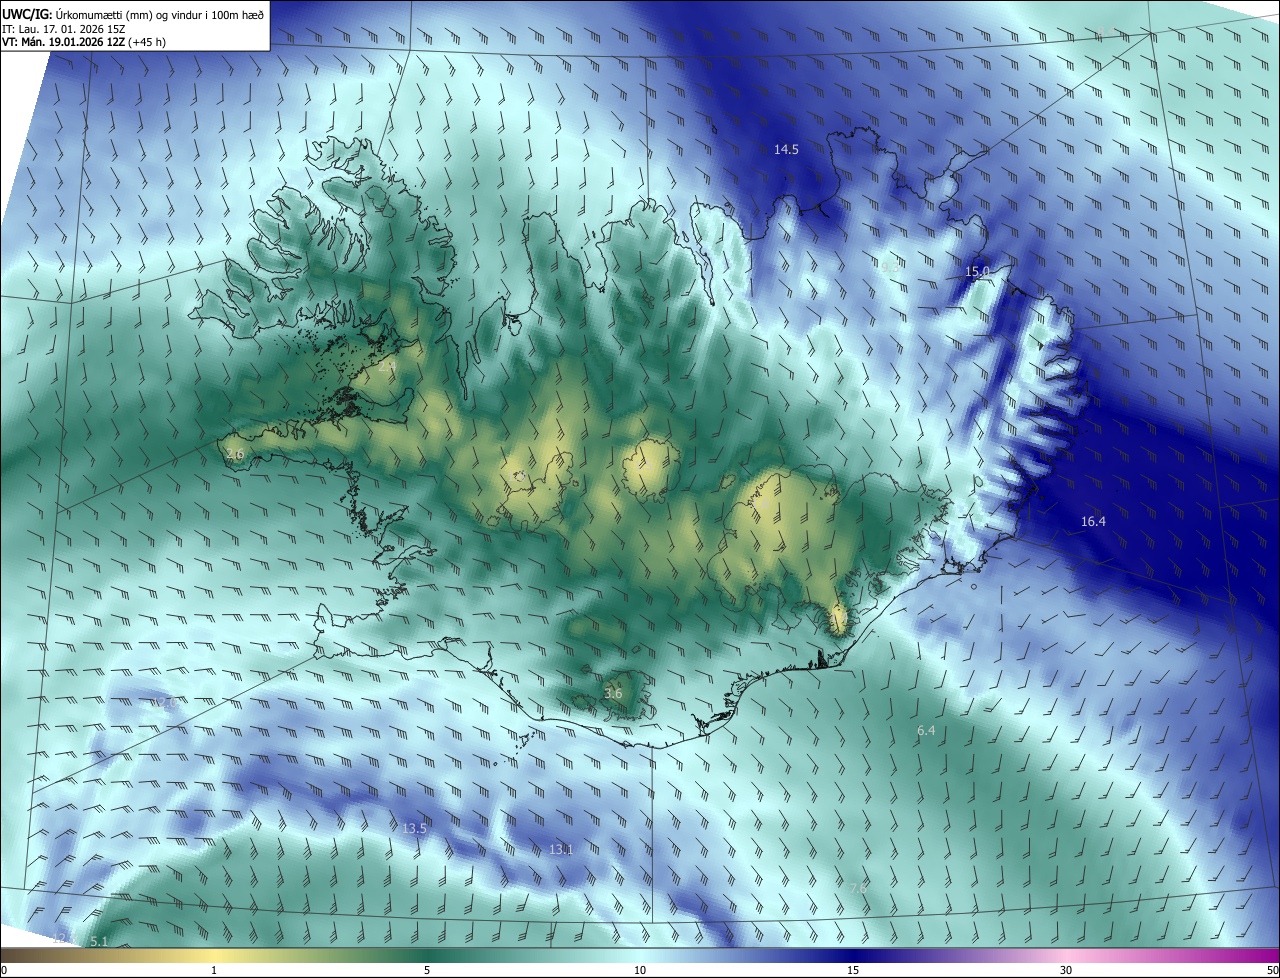The image size is (1280, 978).
Task: Click the legend tick label 5
Action: coord(427,970)
